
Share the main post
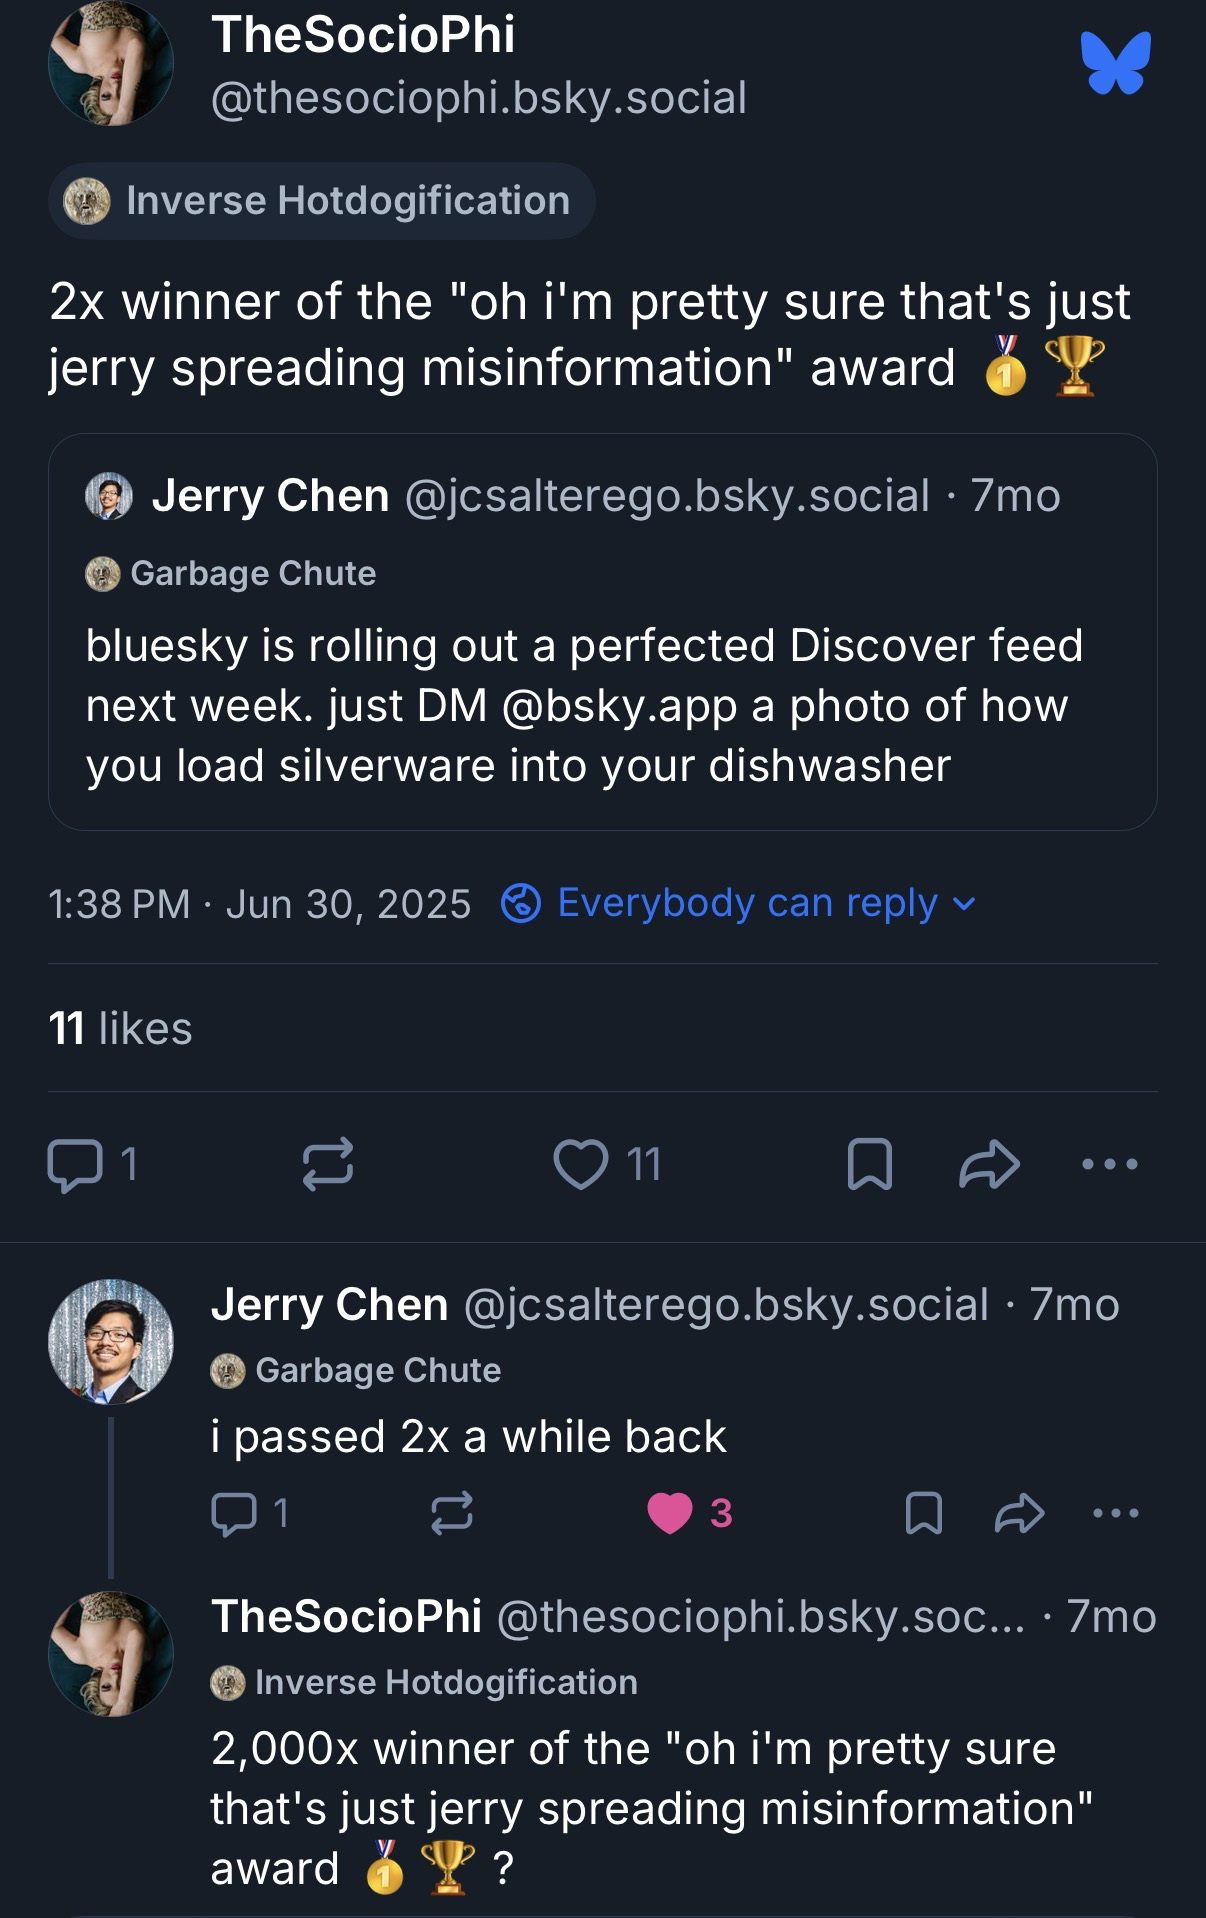click(x=989, y=1164)
